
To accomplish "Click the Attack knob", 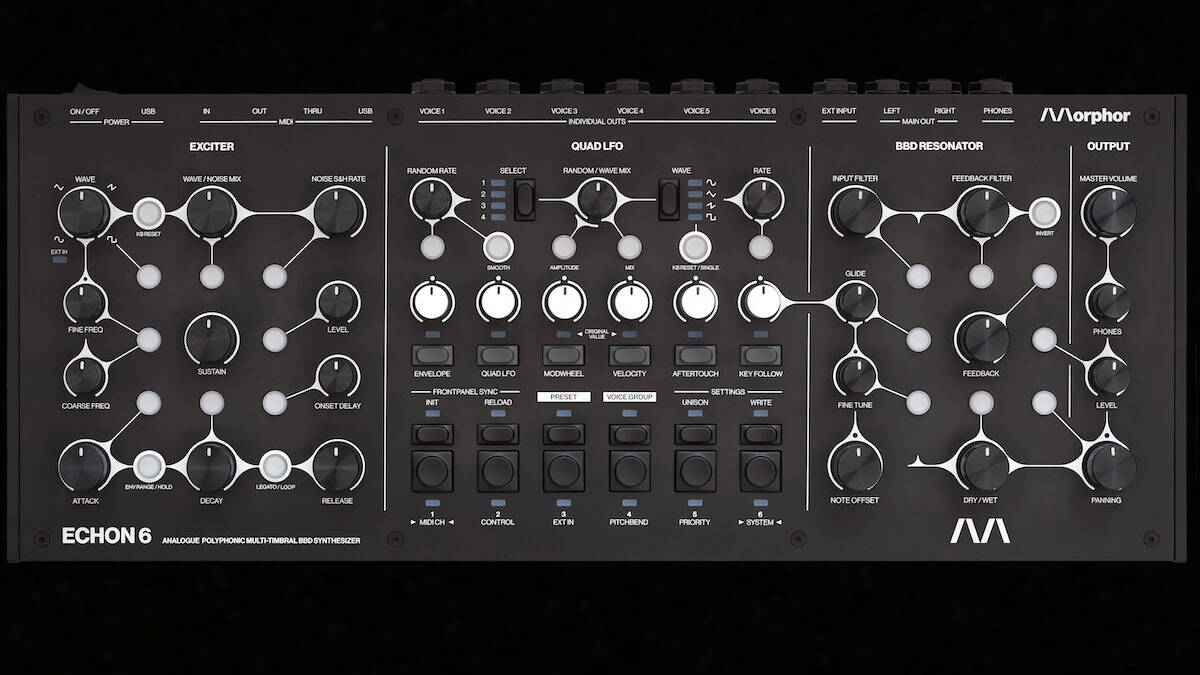I will (83, 467).
